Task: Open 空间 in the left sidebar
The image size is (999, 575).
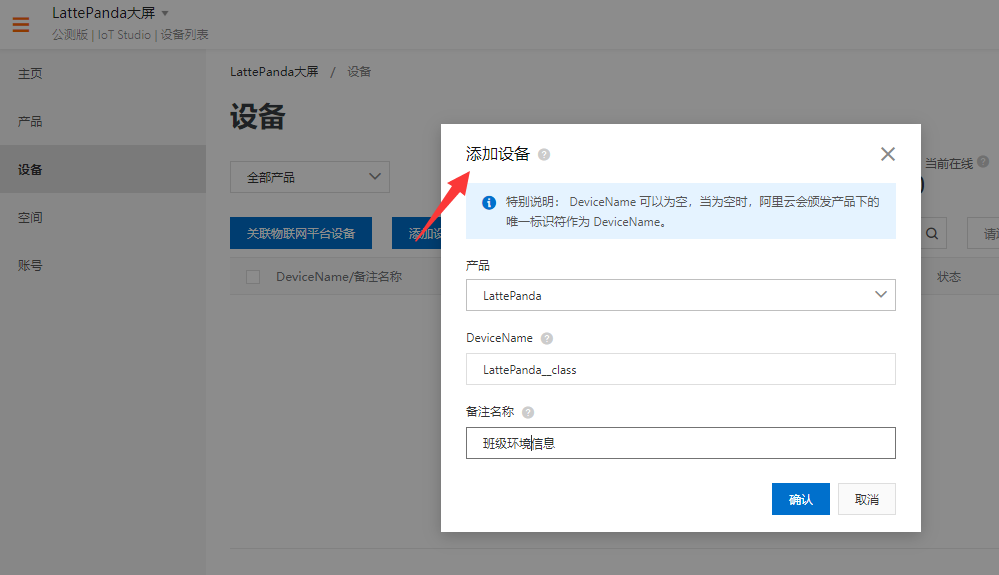Action: point(30,218)
